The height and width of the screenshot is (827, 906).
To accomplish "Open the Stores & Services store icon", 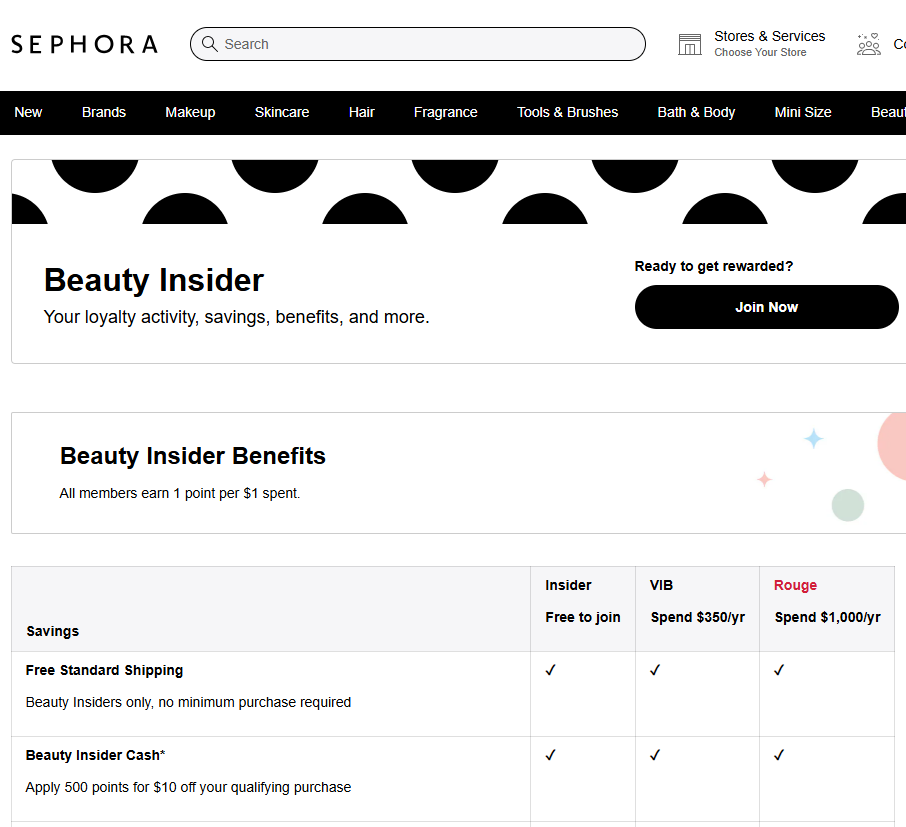I will pyautogui.click(x=689, y=43).
